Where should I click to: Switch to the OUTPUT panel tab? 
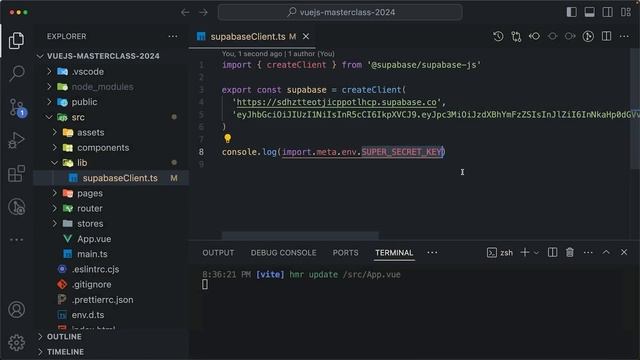click(x=218, y=253)
